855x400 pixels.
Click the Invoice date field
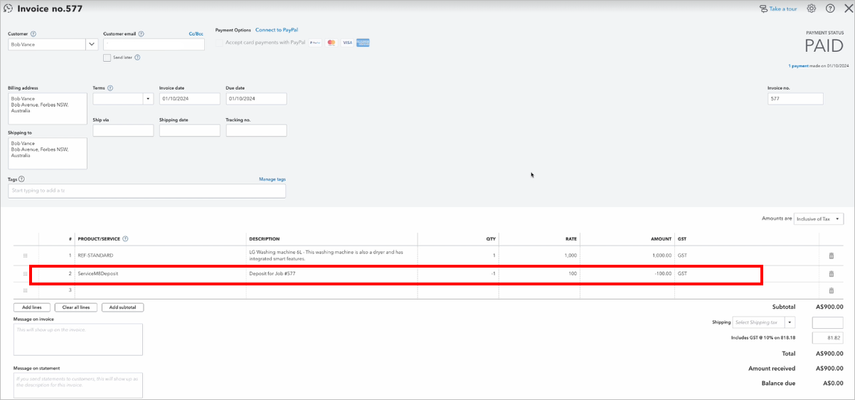[190, 99]
